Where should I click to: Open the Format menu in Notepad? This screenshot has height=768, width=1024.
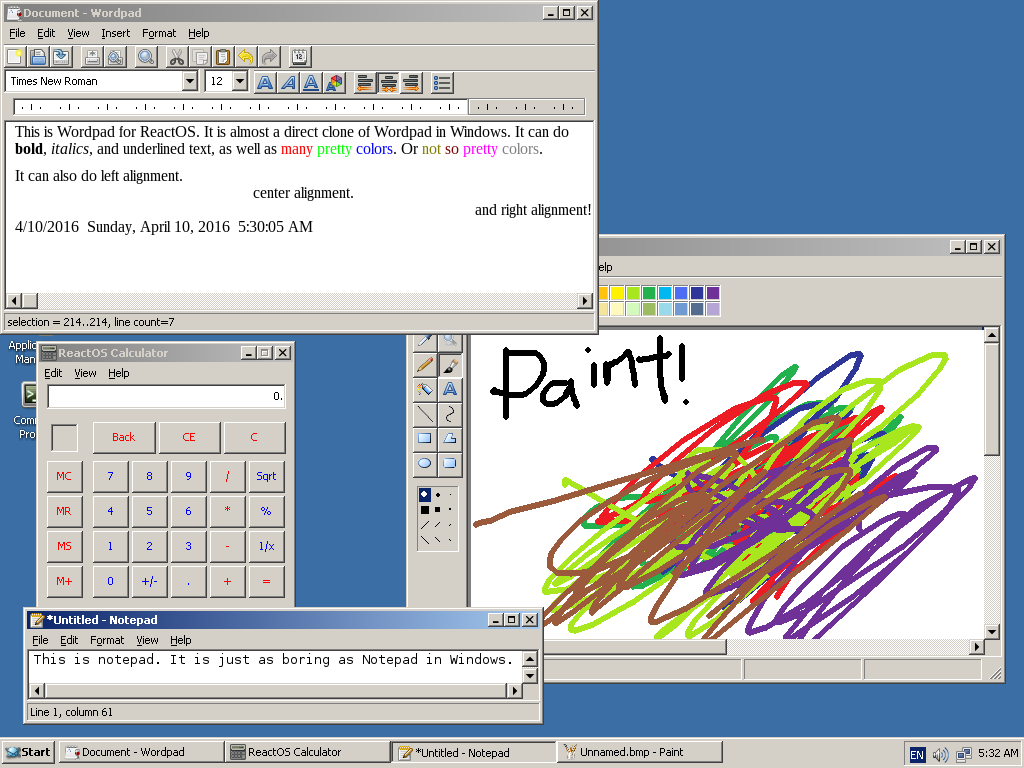click(107, 640)
